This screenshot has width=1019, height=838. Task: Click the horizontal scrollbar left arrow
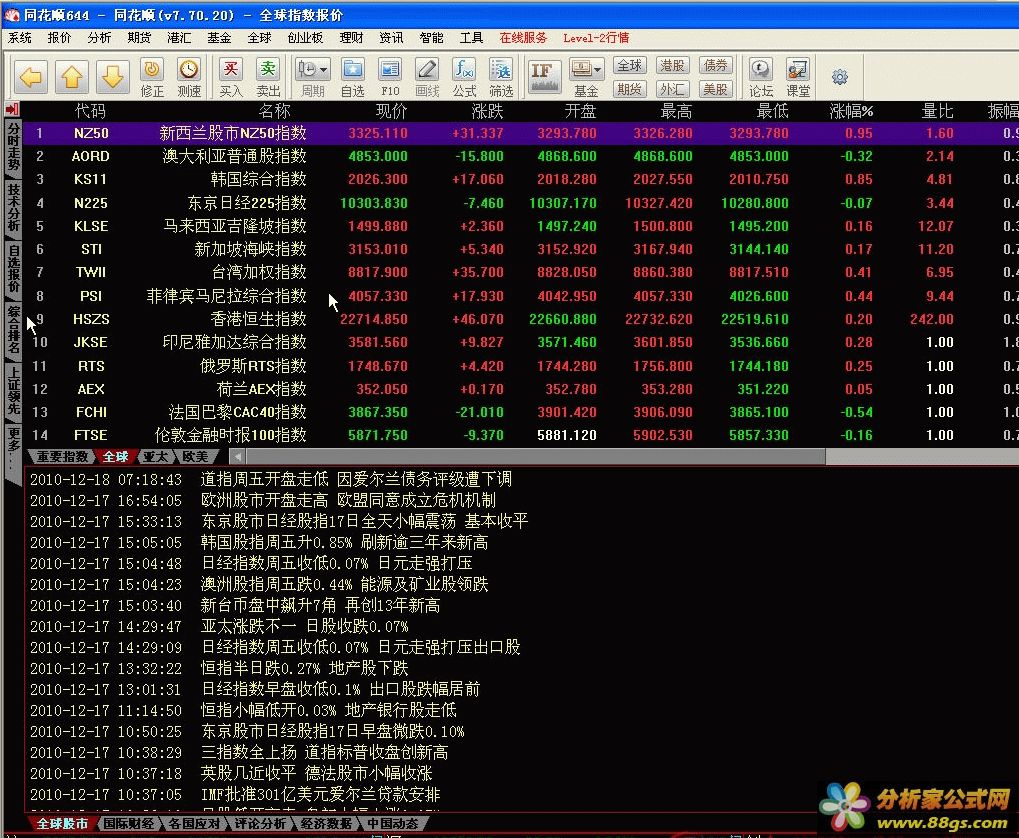(x=237, y=456)
